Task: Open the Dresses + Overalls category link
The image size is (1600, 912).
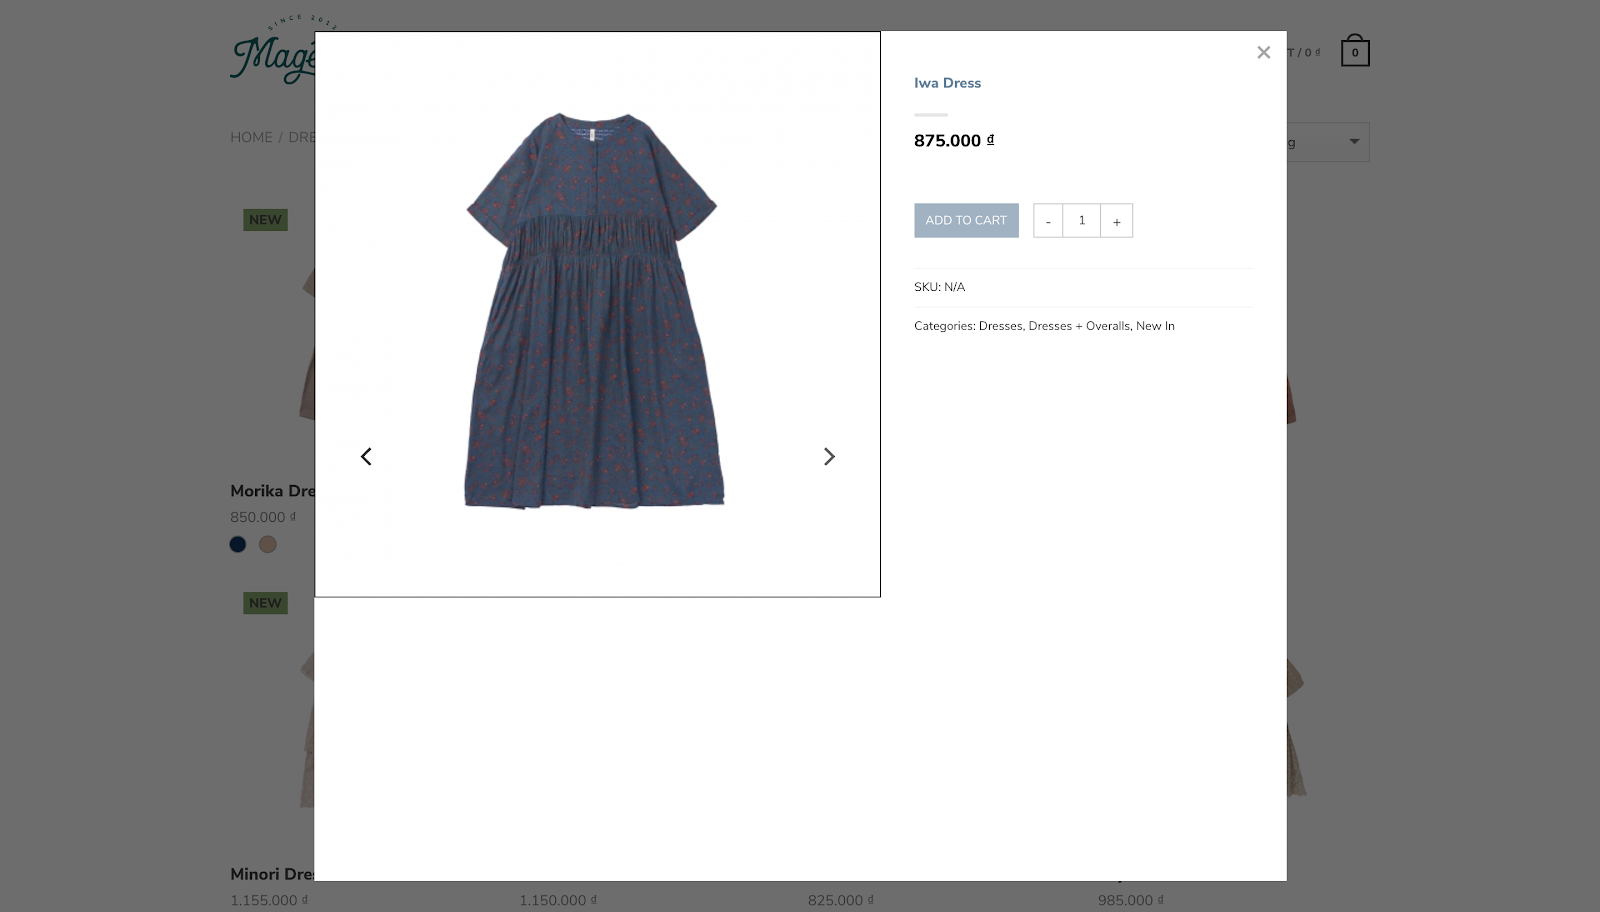Action: tap(1079, 326)
